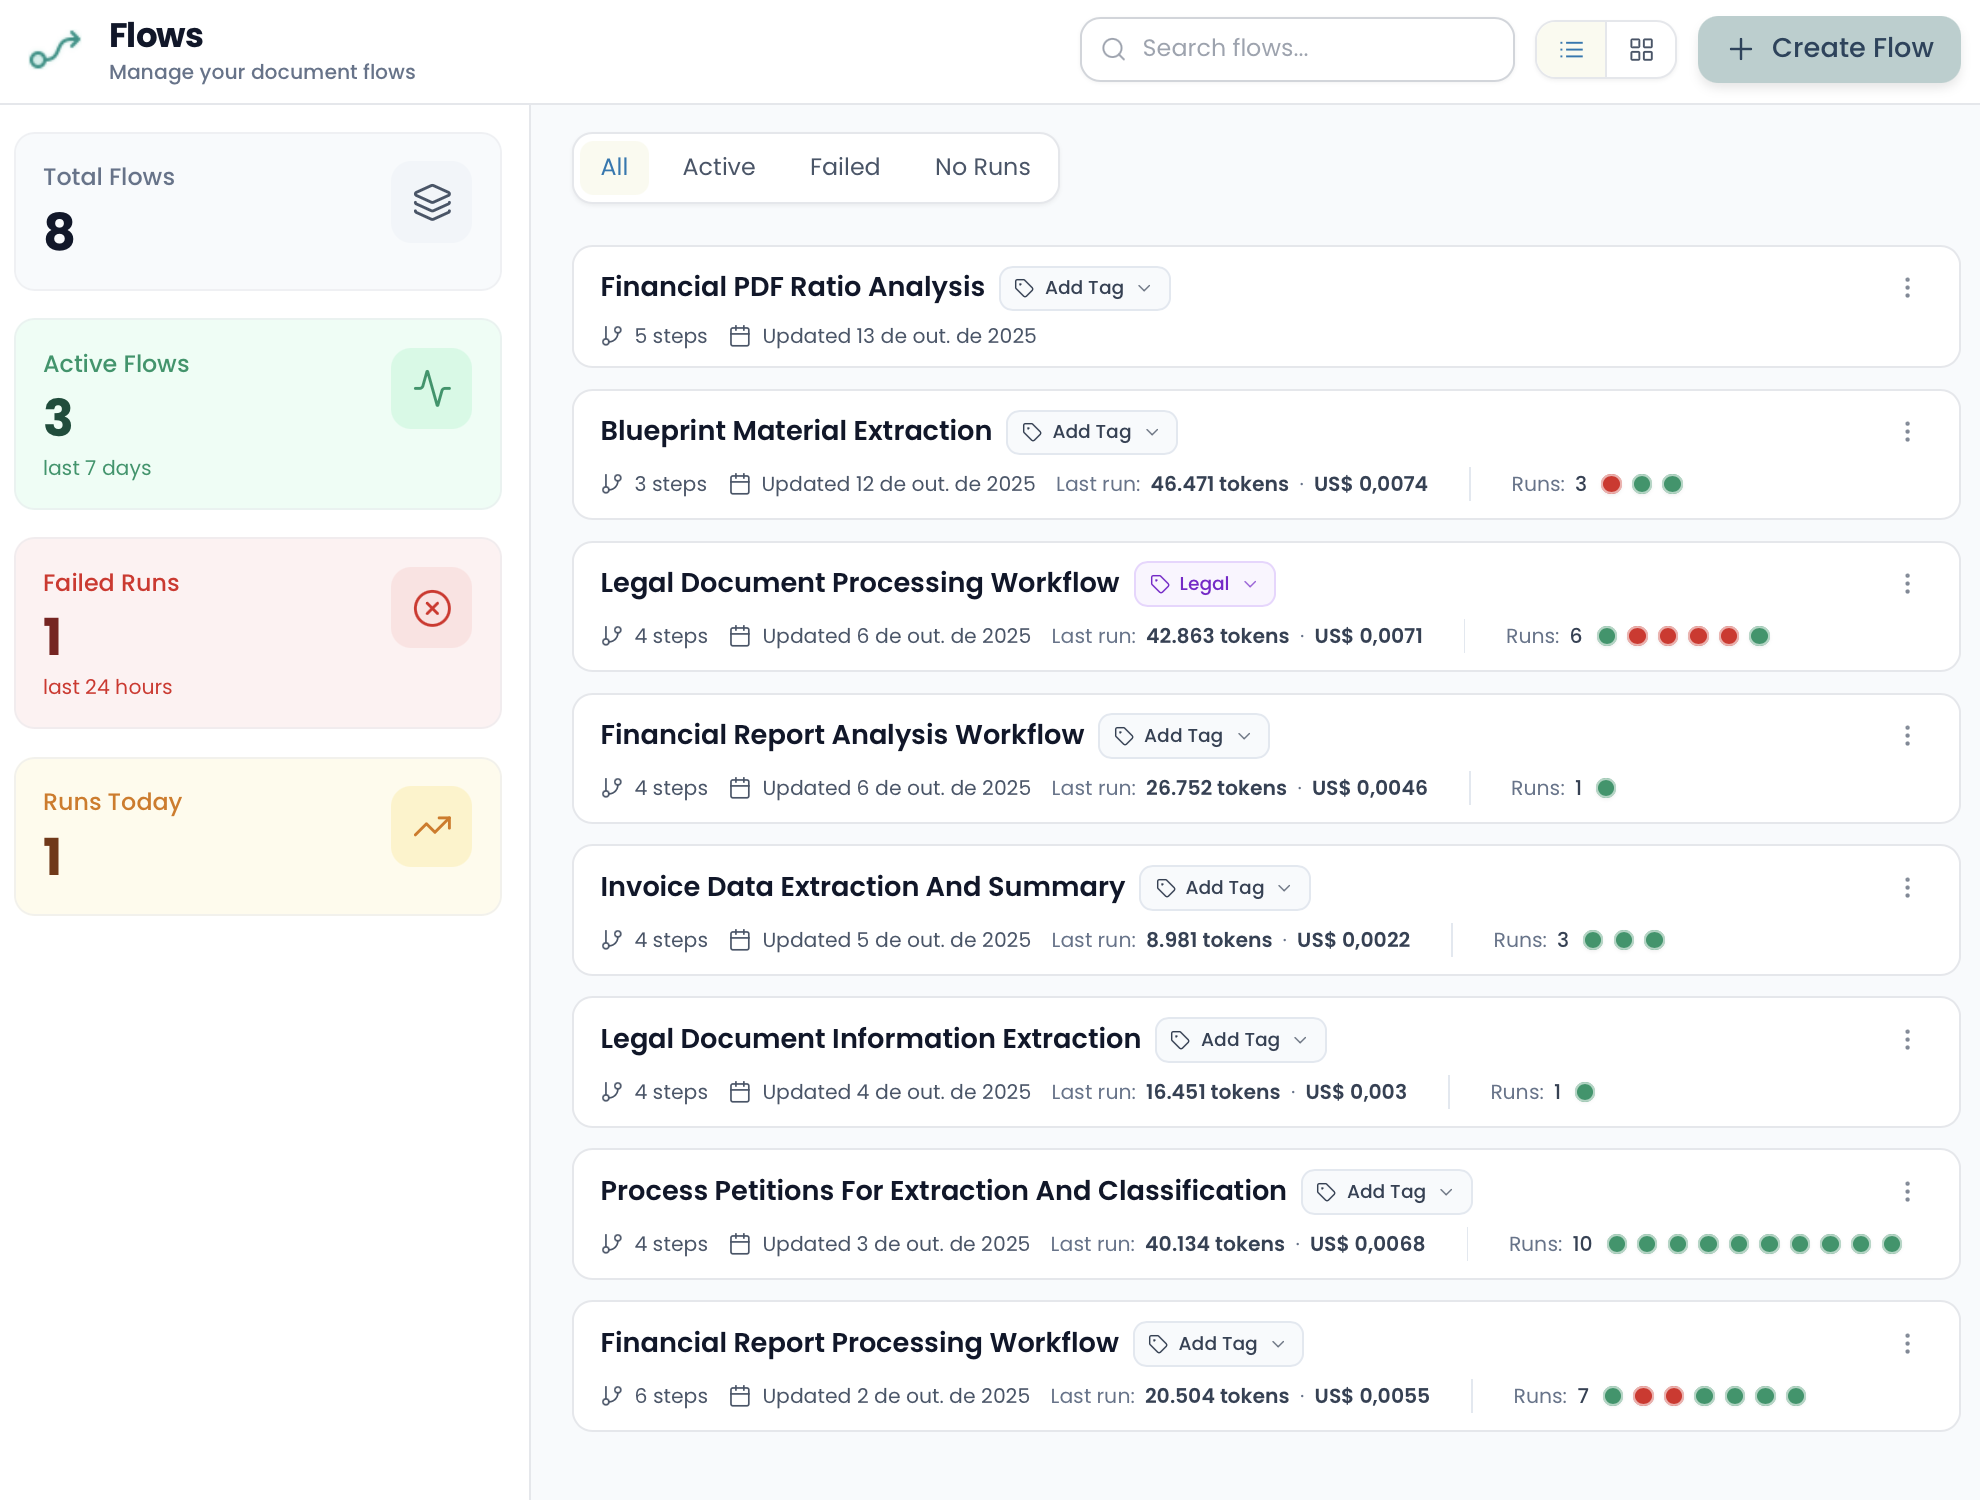Switch to list view layout
Viewport: 1980px width, 1500px height.
(1571, 49)
